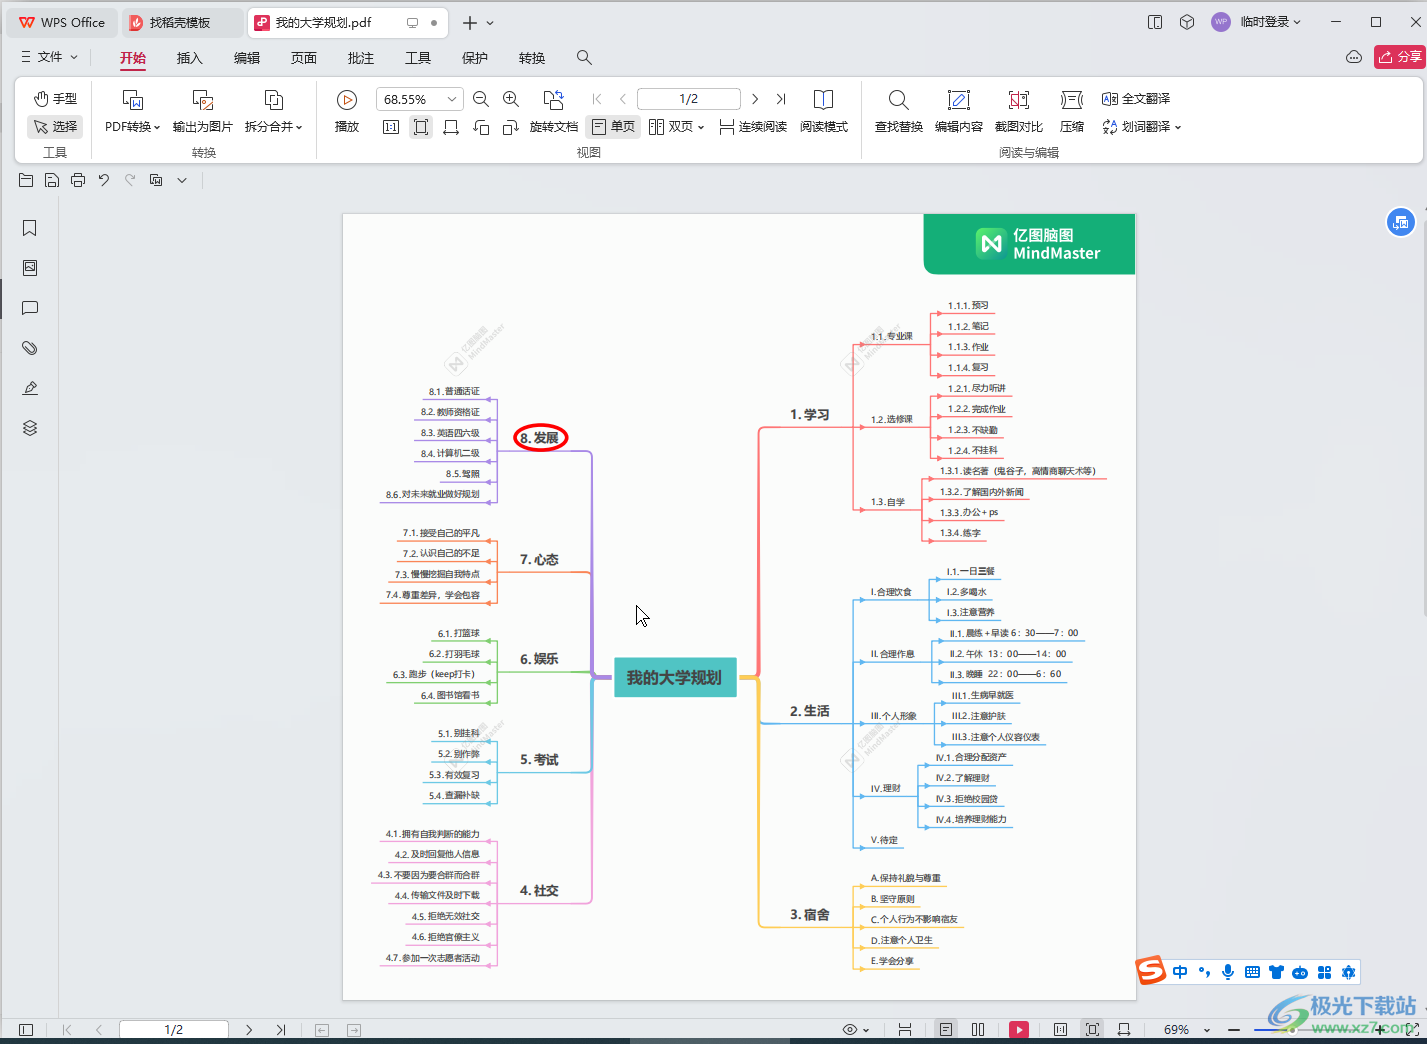
Task: Open cloud sync icon near share
Action: point(1354,57)
